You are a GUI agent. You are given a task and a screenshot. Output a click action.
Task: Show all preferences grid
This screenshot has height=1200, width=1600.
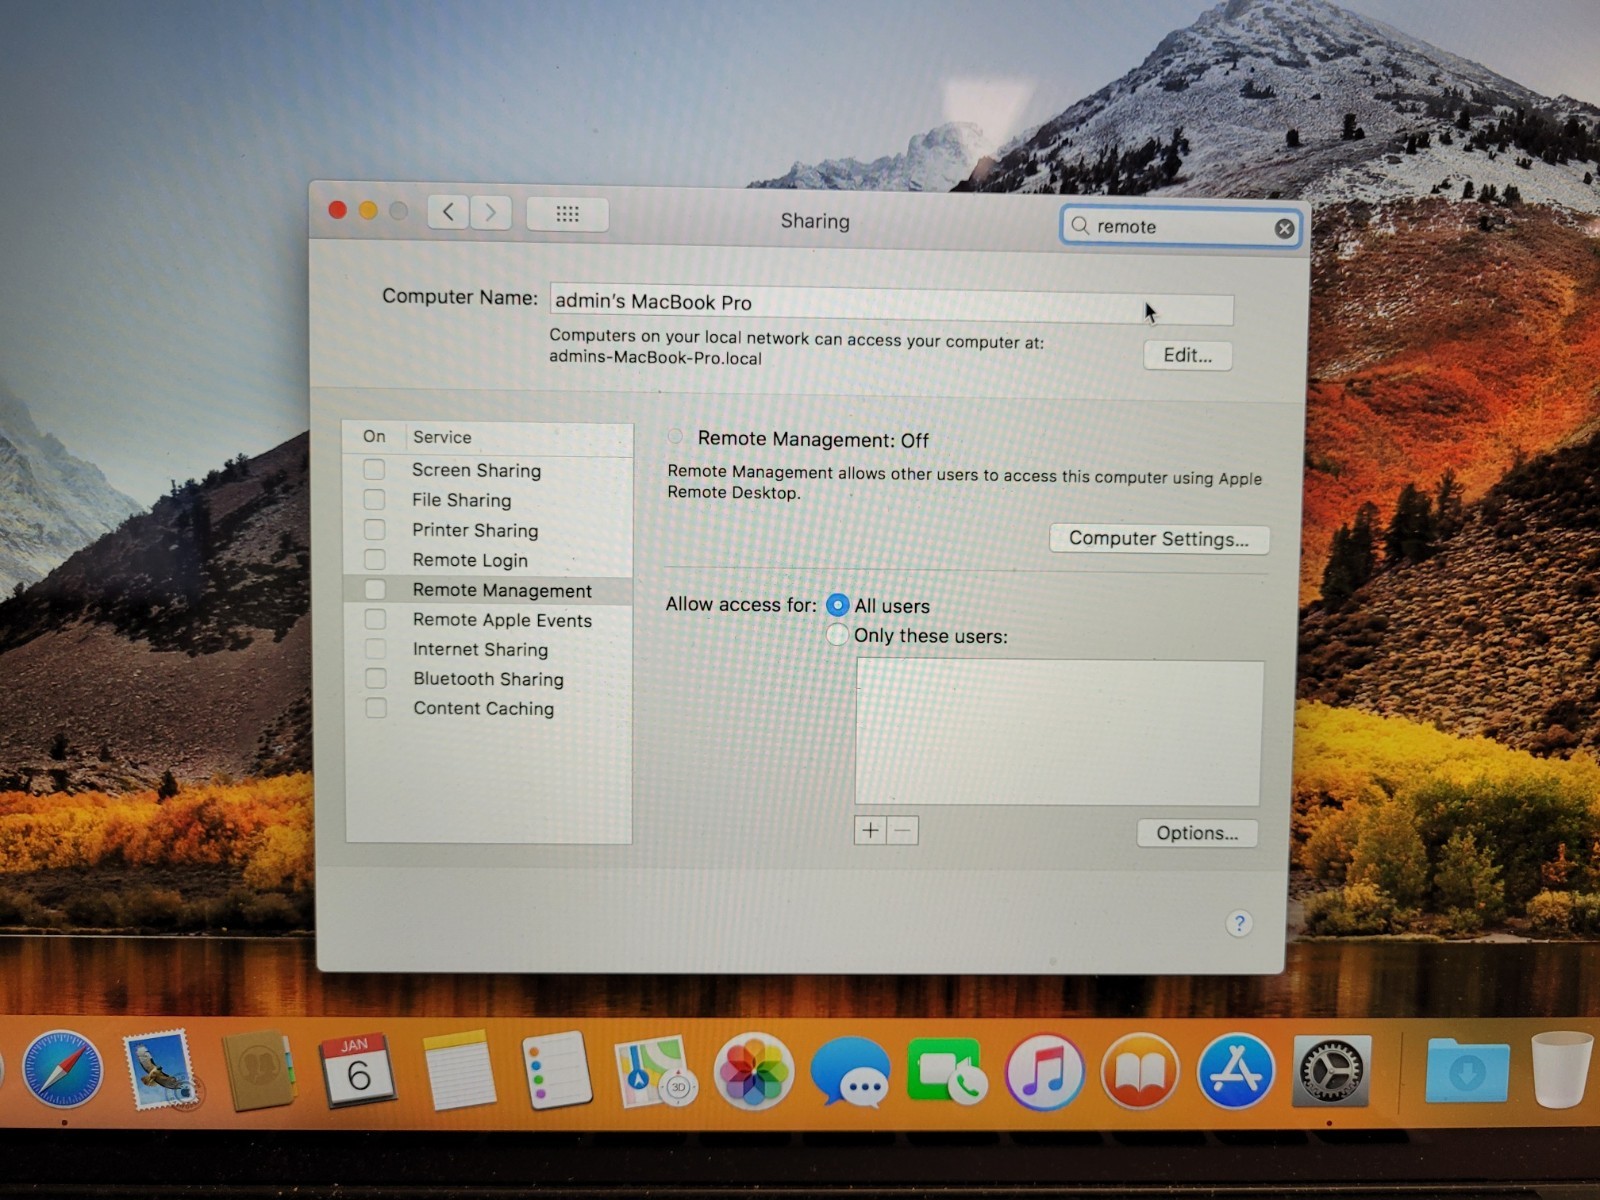[567, 214]
